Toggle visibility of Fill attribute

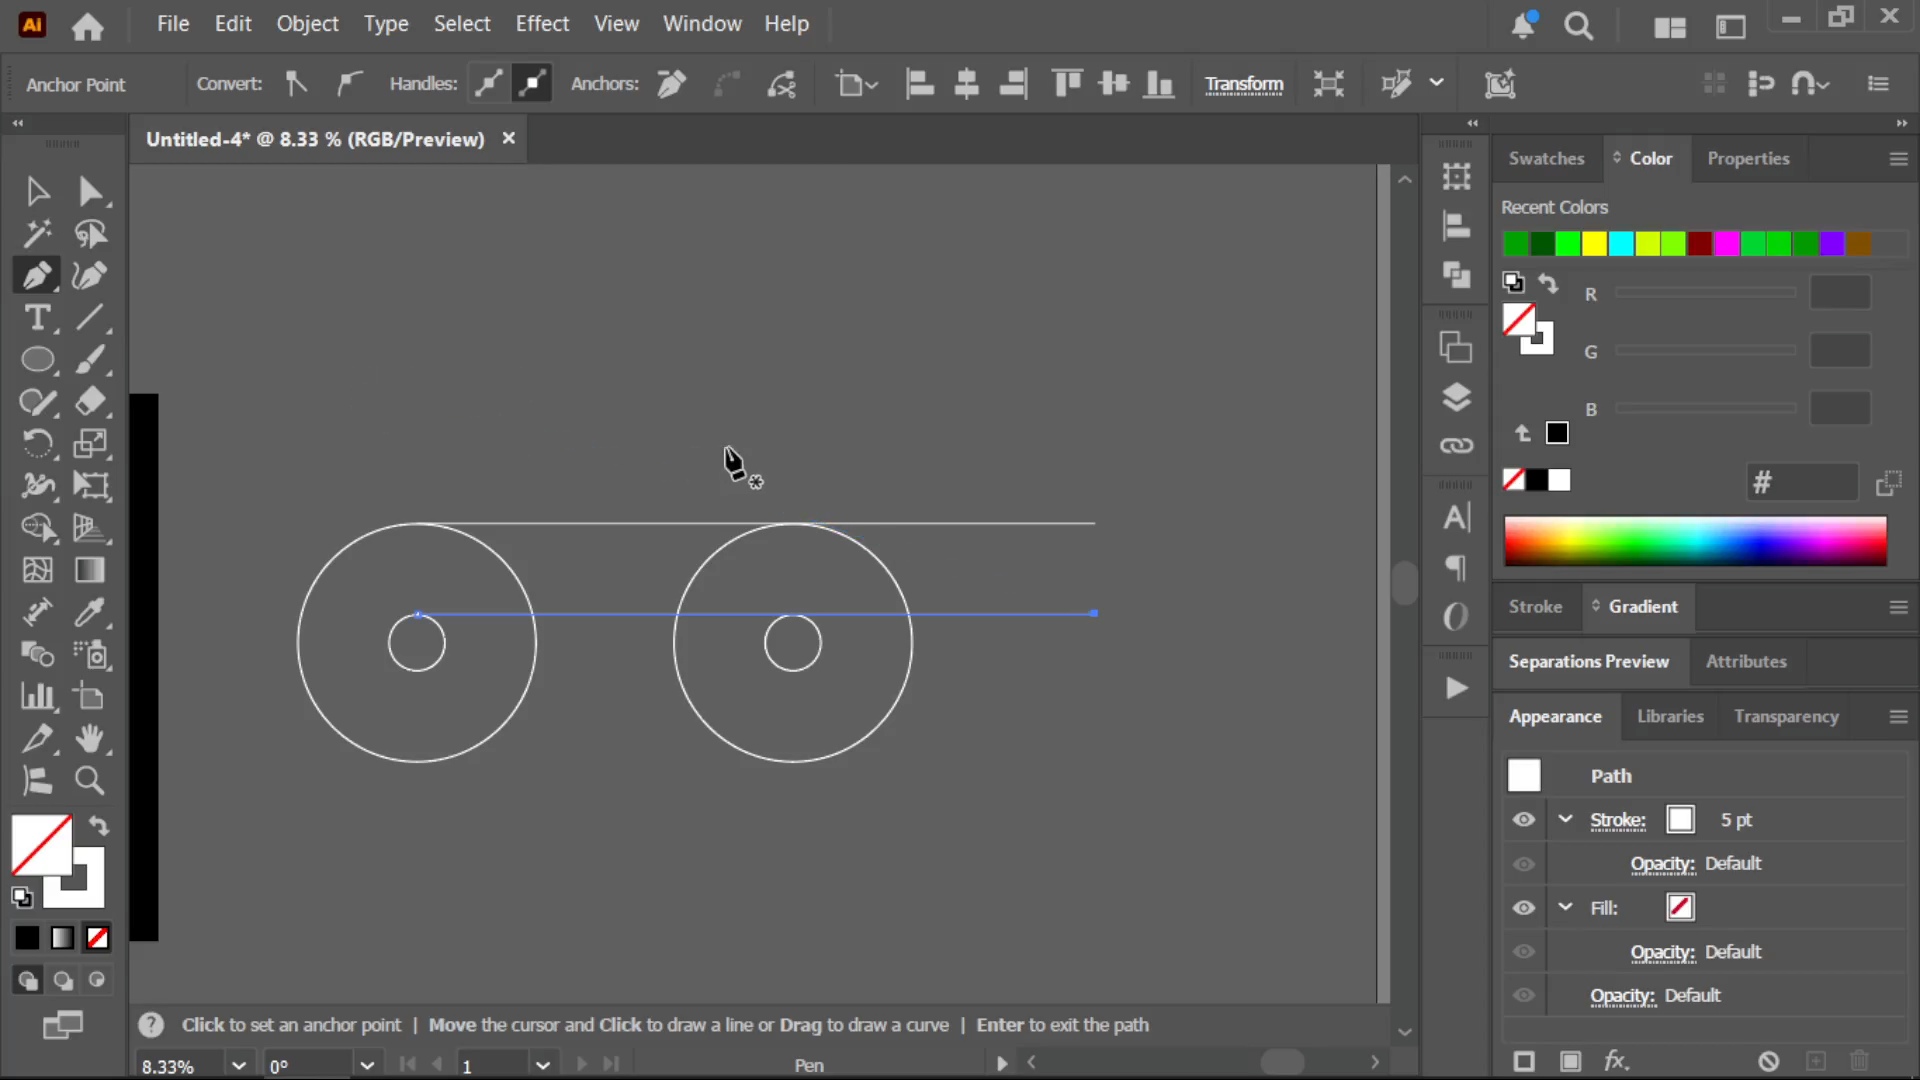click(x=1523, y=908)
